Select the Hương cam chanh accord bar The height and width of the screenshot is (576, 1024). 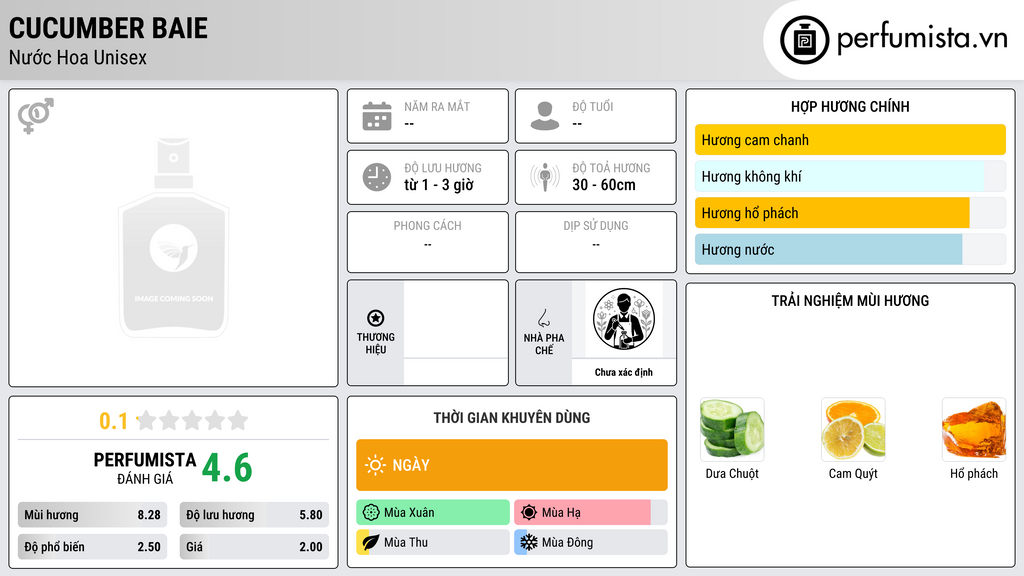[x=850, y=140]
